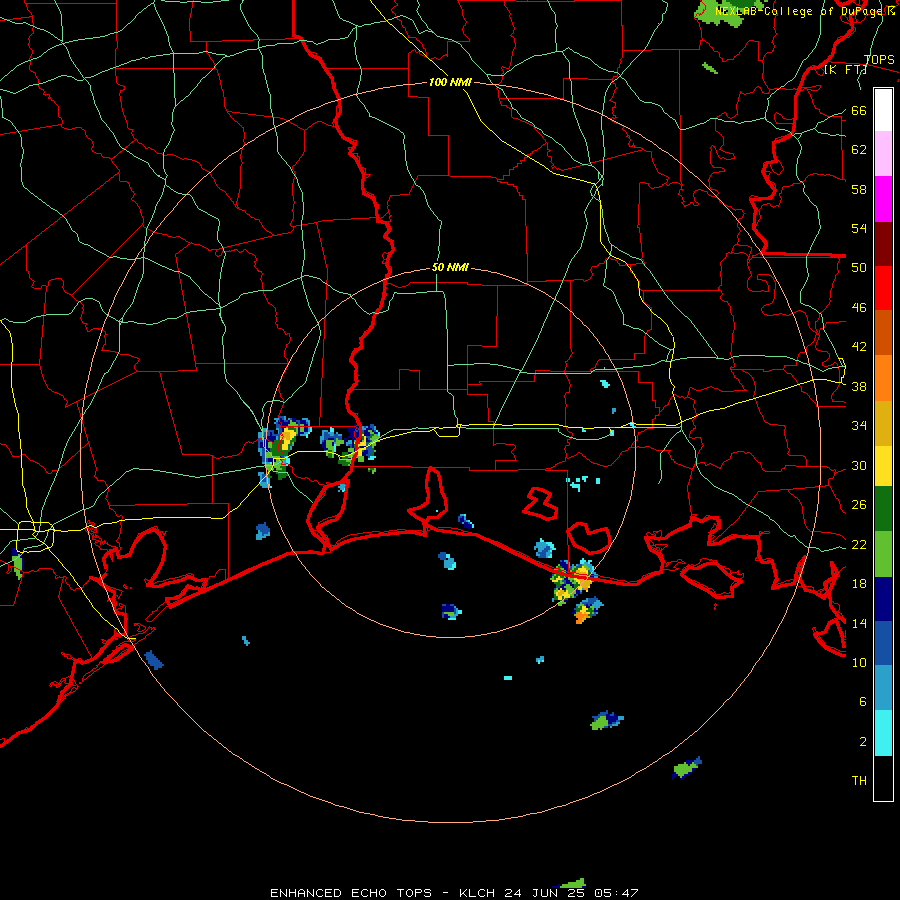Pick the dark red legend swatch

click(883, 243)
